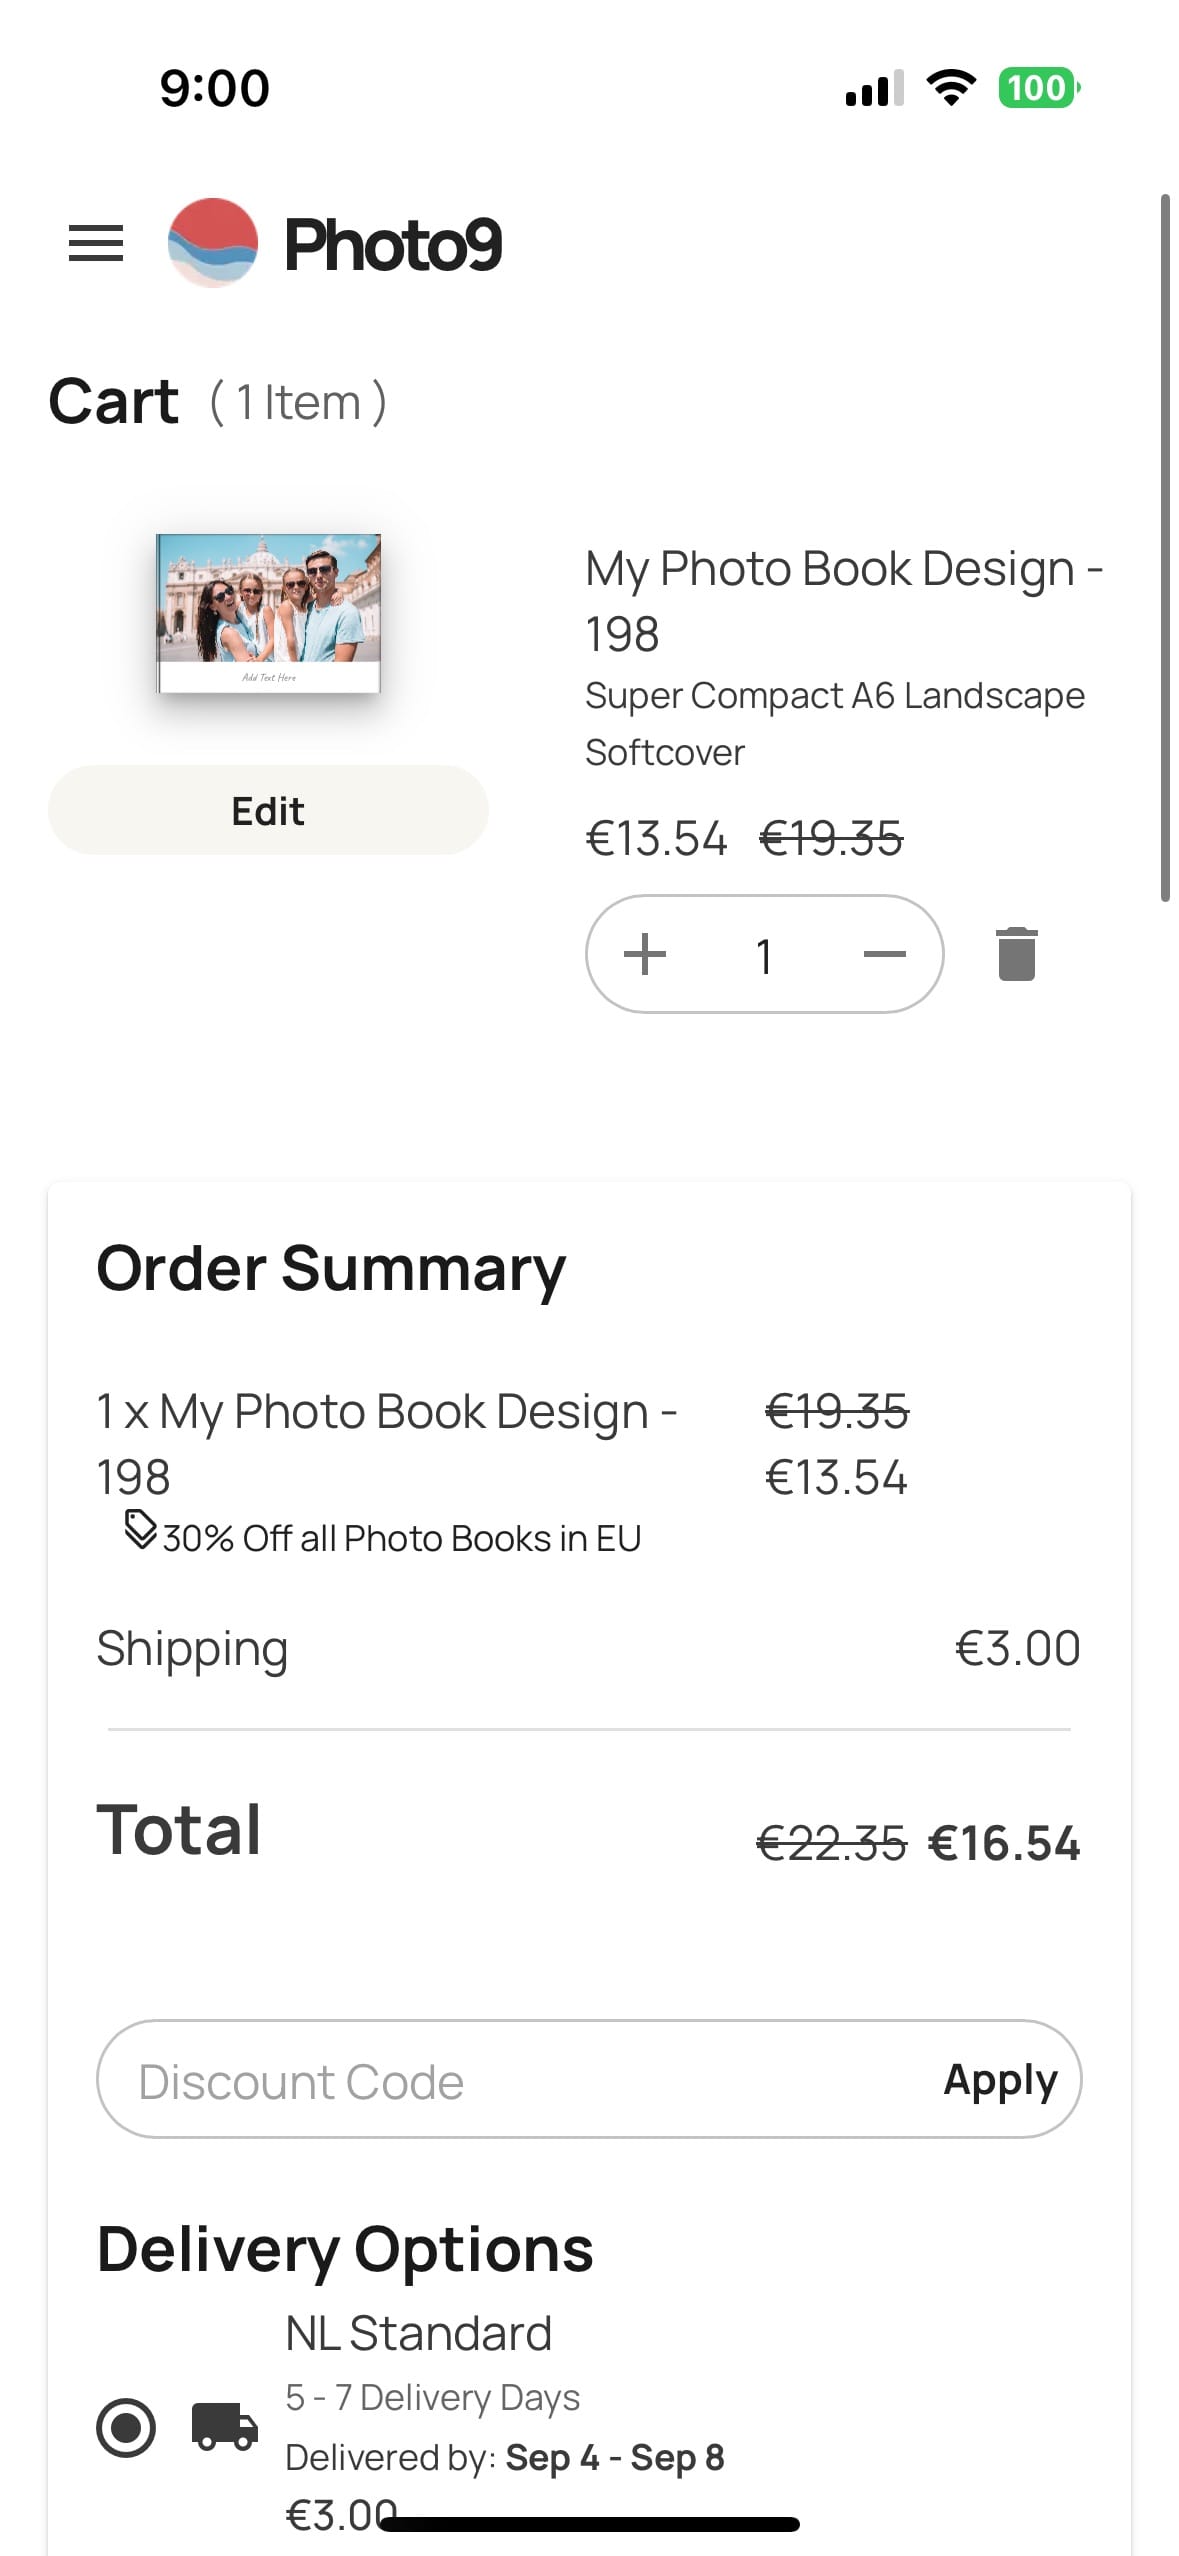Apply the discount code

click(x=1000, y=2080)
